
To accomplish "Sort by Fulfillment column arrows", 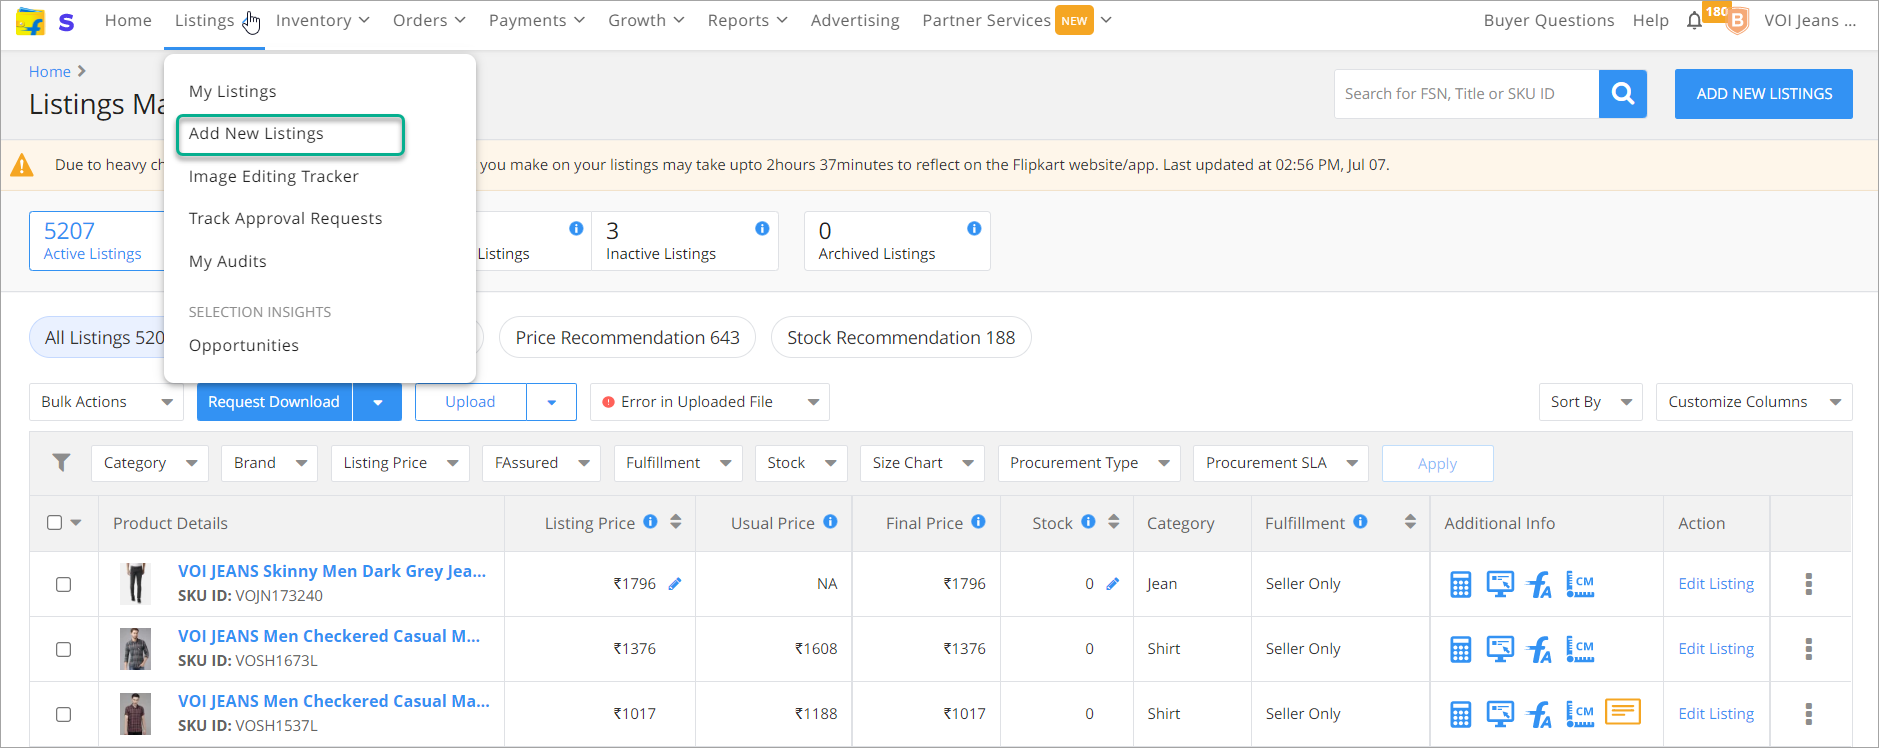I will point(1410,522).
